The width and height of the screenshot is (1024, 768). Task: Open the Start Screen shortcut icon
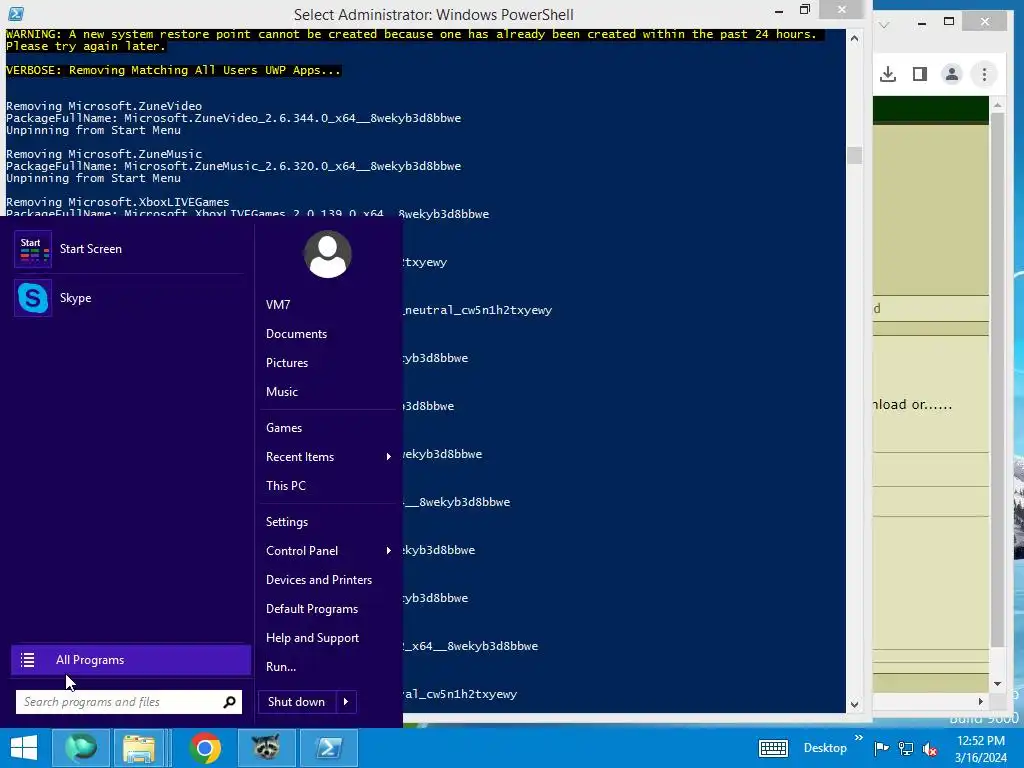click(x=33, y=249)
